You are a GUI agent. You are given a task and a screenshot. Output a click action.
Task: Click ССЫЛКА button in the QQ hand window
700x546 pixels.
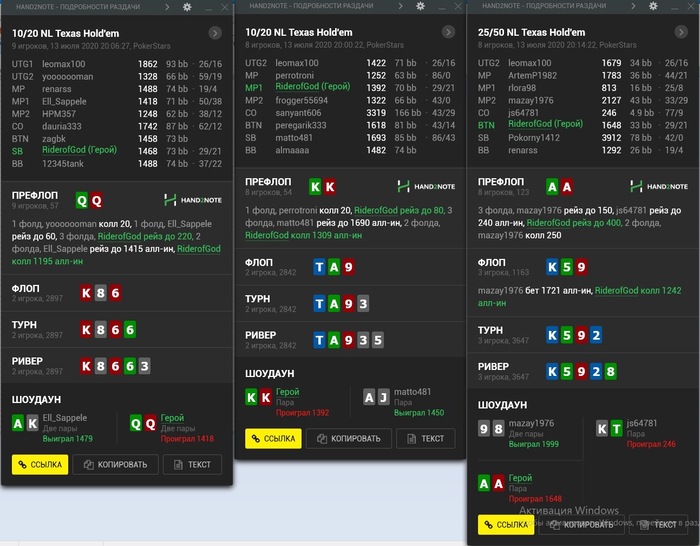pos(40,464)
